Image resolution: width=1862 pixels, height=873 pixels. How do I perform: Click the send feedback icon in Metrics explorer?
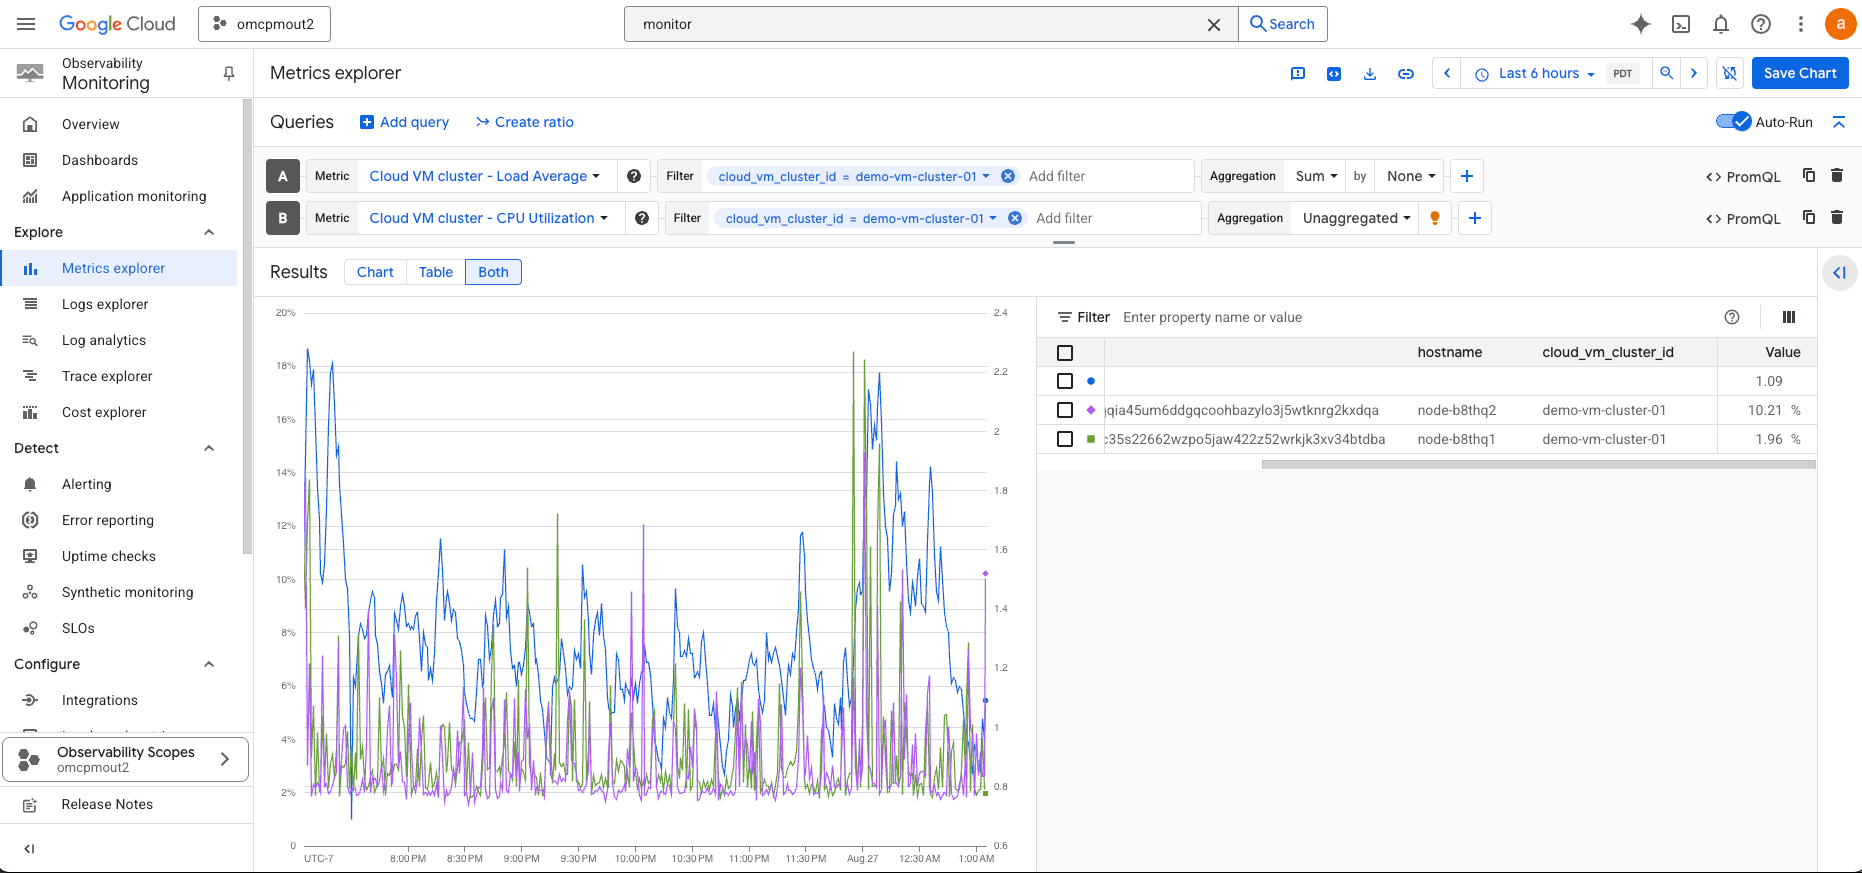[1298, 73]
